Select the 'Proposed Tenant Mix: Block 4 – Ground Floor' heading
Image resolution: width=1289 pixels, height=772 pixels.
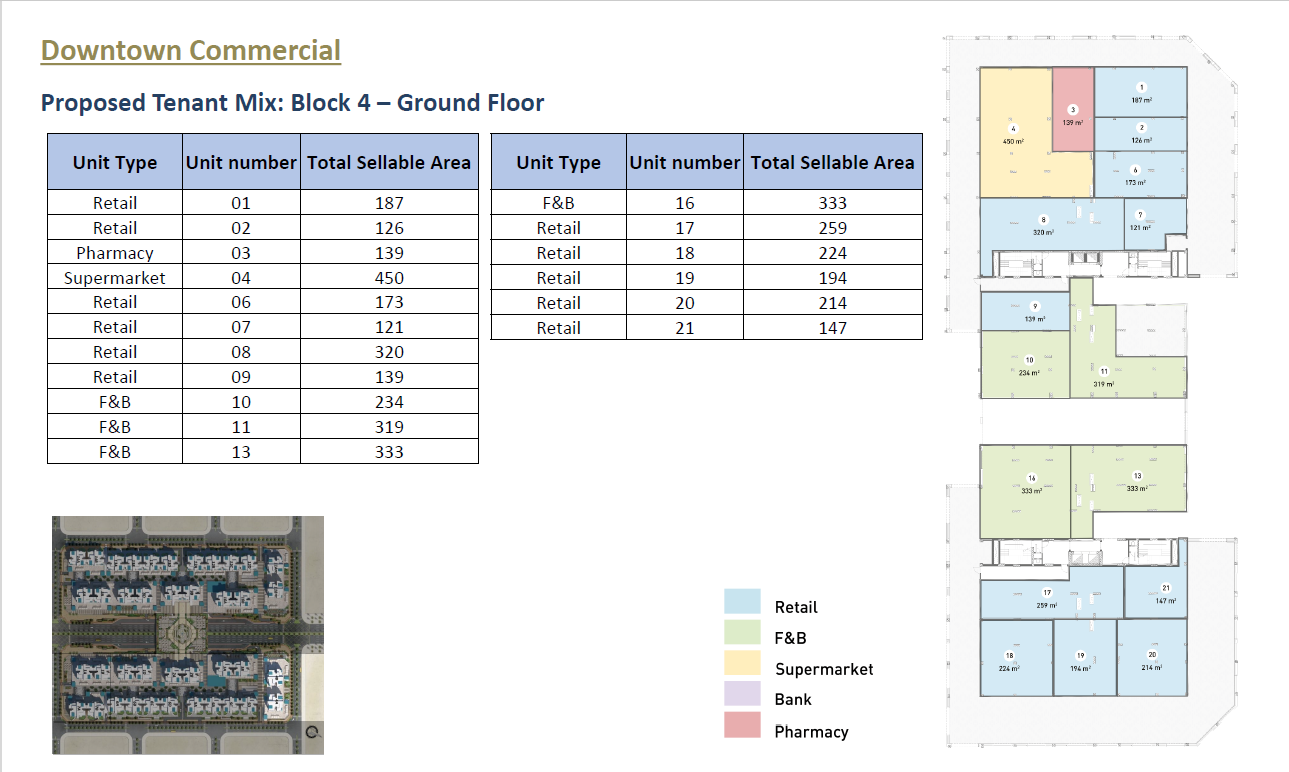292,102
